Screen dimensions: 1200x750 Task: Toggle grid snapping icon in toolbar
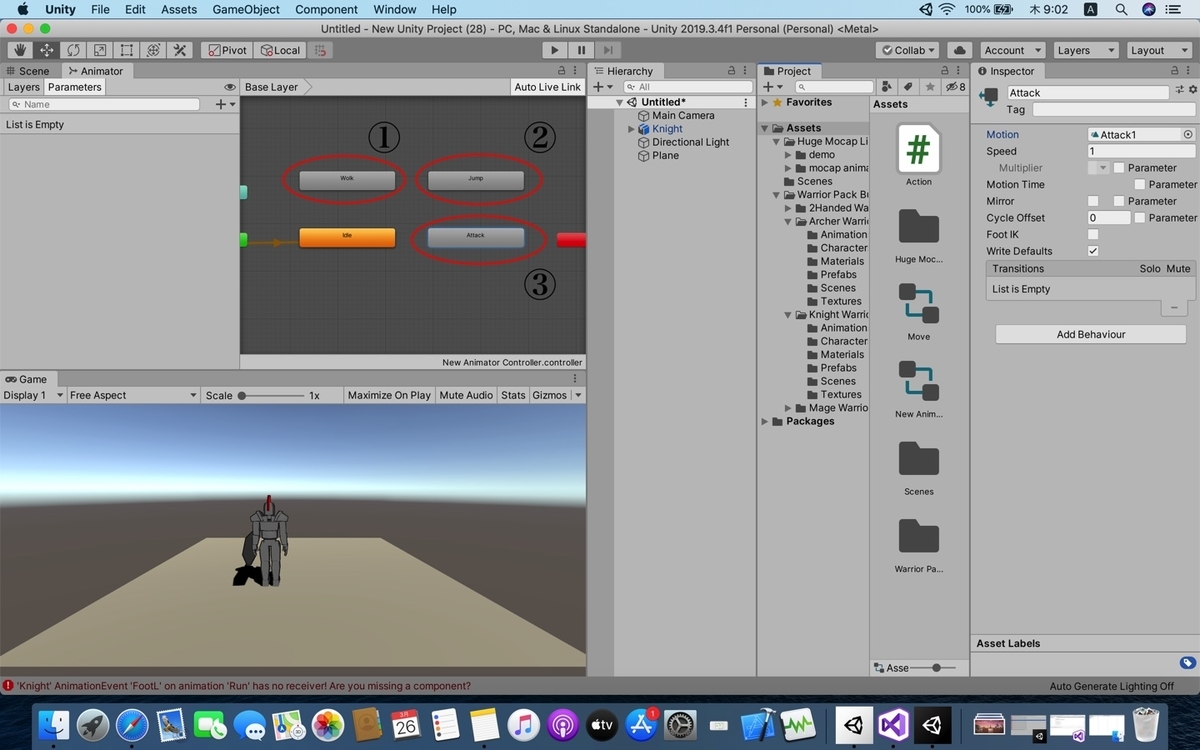pos(321,50)
